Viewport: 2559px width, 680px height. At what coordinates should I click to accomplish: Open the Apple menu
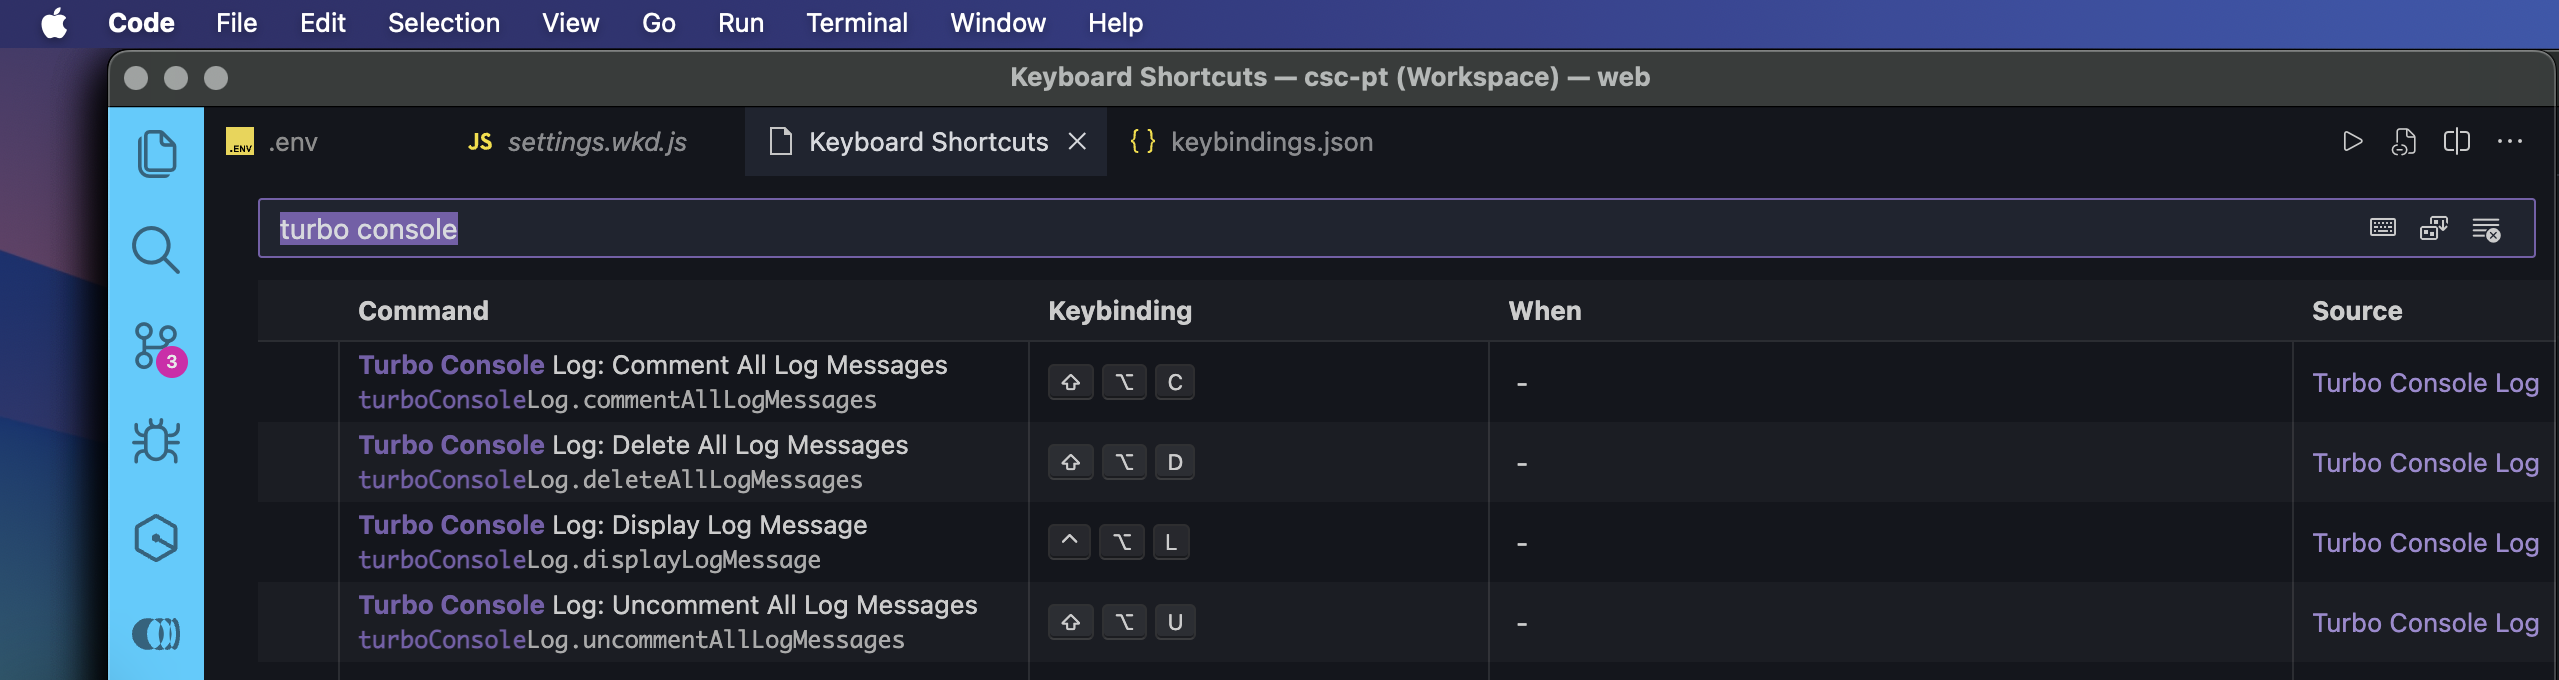point(54,23)
